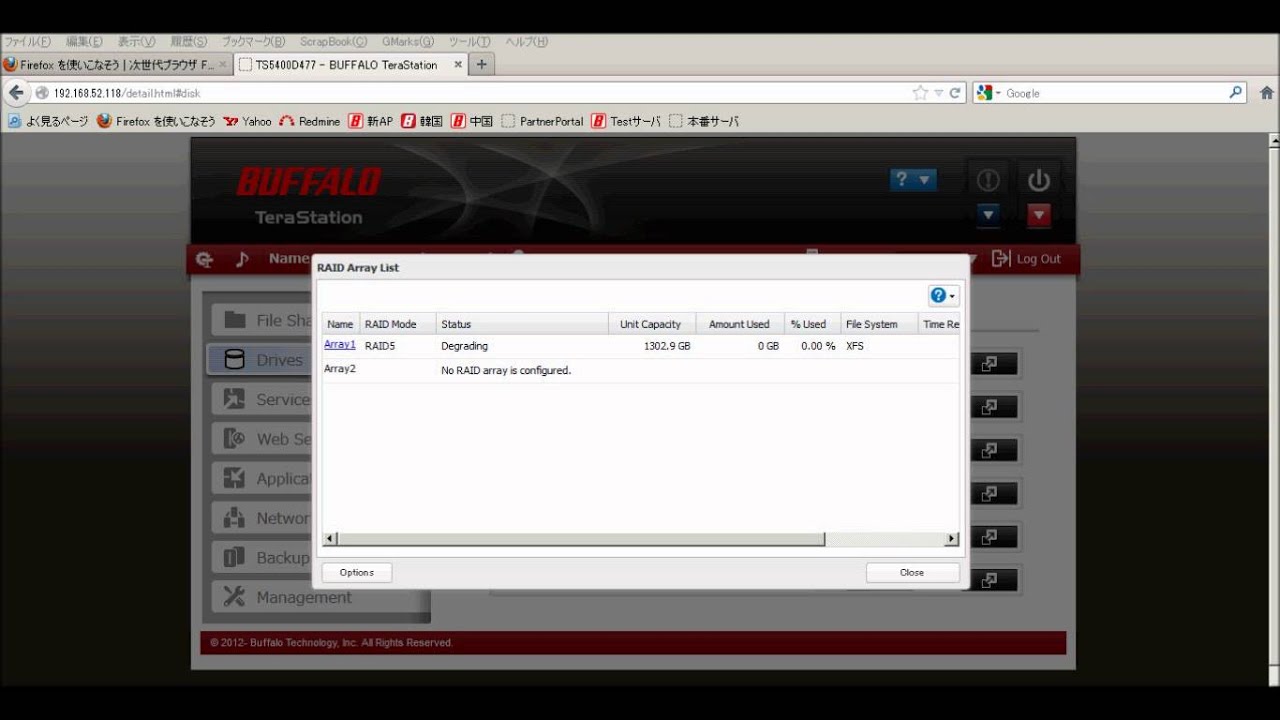
Task: Open the Testサーバ bookmark
Action: coord(626,121)
